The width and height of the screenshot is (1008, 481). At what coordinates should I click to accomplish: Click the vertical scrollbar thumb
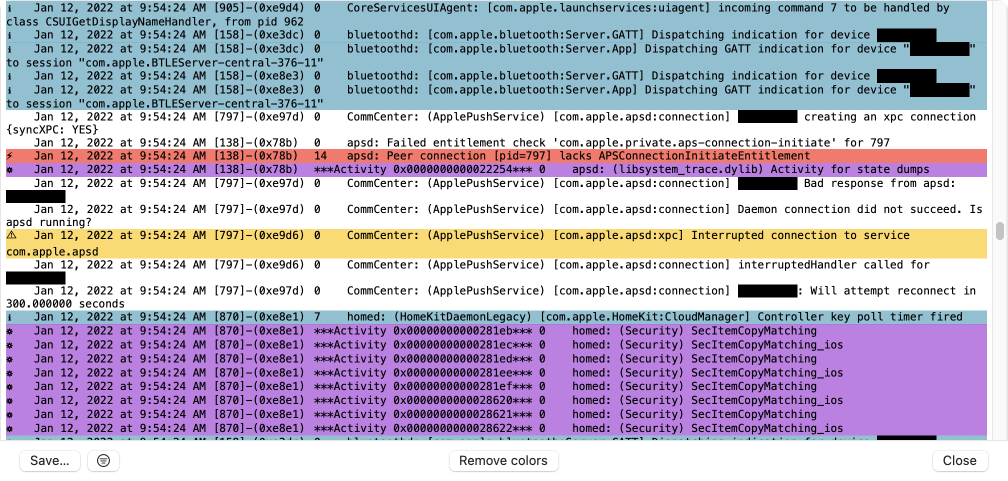pyautogui.click(x=1000, y=230)
